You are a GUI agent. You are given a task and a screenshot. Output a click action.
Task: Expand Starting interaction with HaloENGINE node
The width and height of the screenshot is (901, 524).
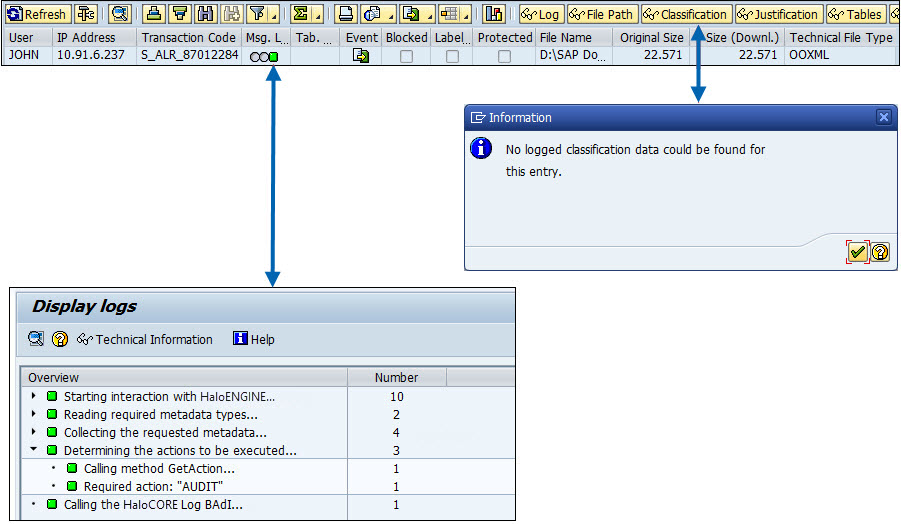[x=33, y=396]
